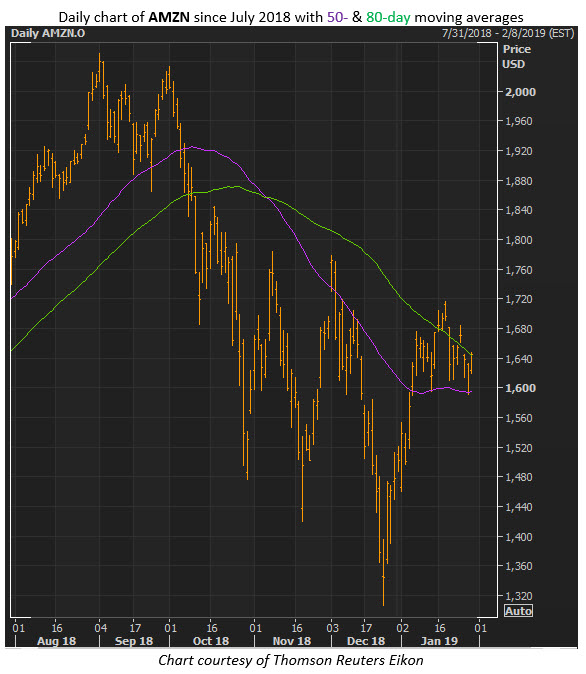The height and width of the screenshot is (674, 586).
Task: Click the 1,560 price axis label
Action: pyautogui.click(x=519, y=418)
